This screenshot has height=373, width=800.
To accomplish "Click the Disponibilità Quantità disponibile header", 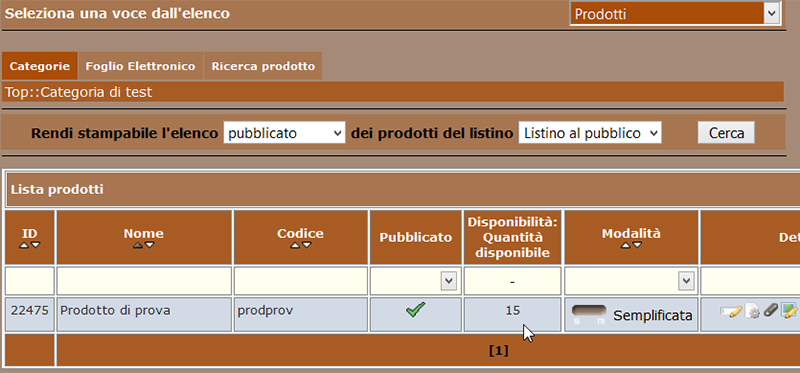I will click(x=512, y=237).
